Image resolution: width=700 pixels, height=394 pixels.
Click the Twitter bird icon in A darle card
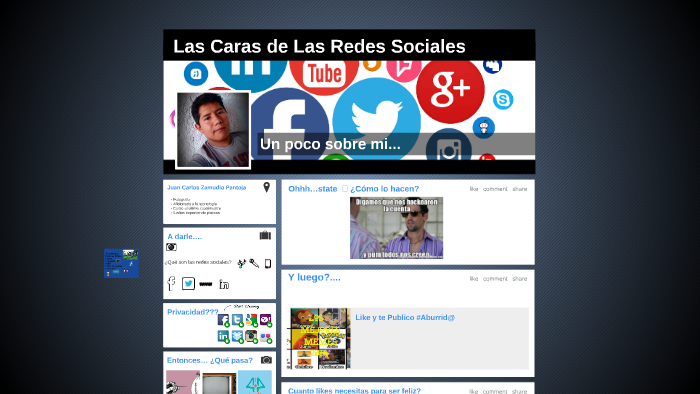click(188, 283)
